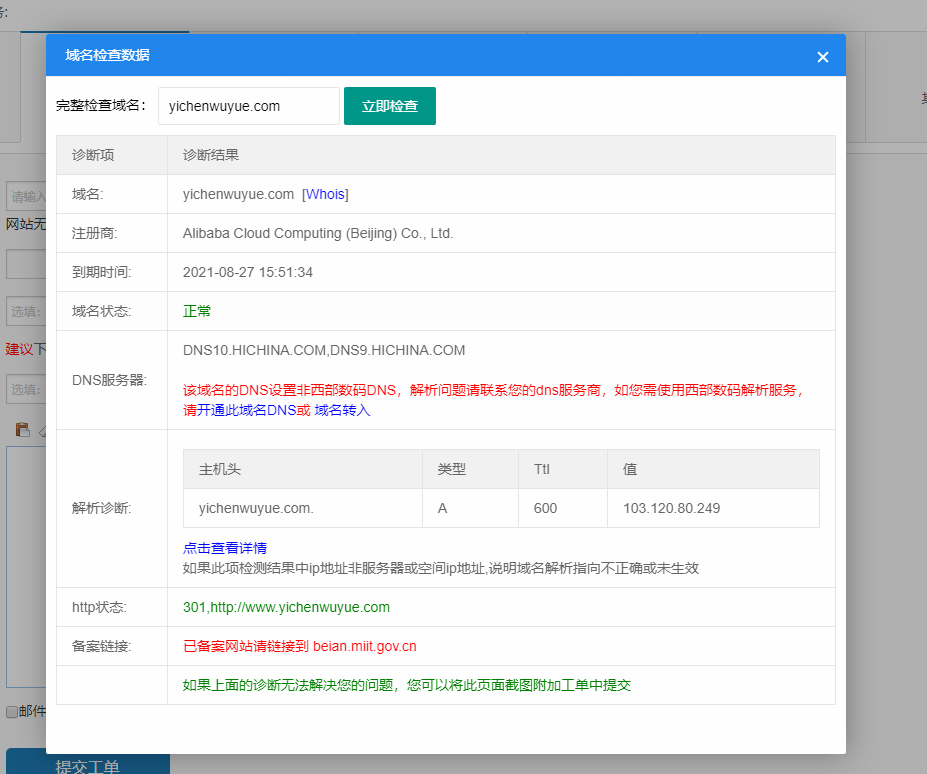Click the 类型 column header

tap(451, 469)
